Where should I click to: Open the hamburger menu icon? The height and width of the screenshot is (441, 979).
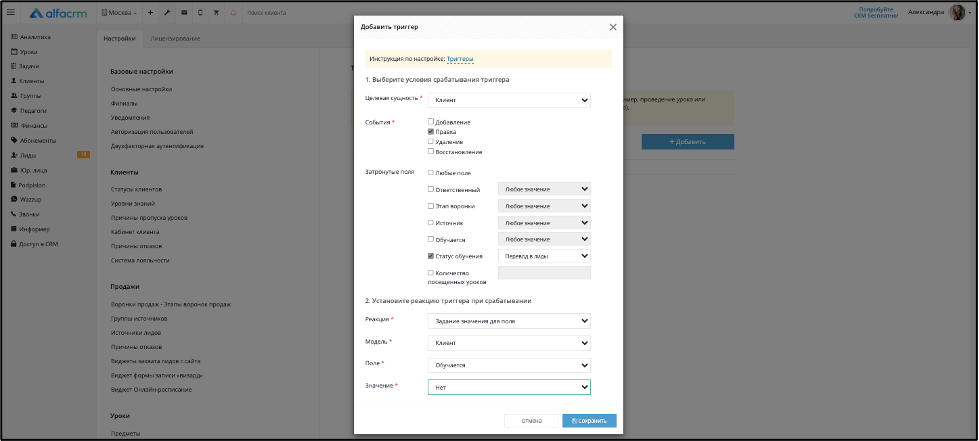[x=11, y=12]
